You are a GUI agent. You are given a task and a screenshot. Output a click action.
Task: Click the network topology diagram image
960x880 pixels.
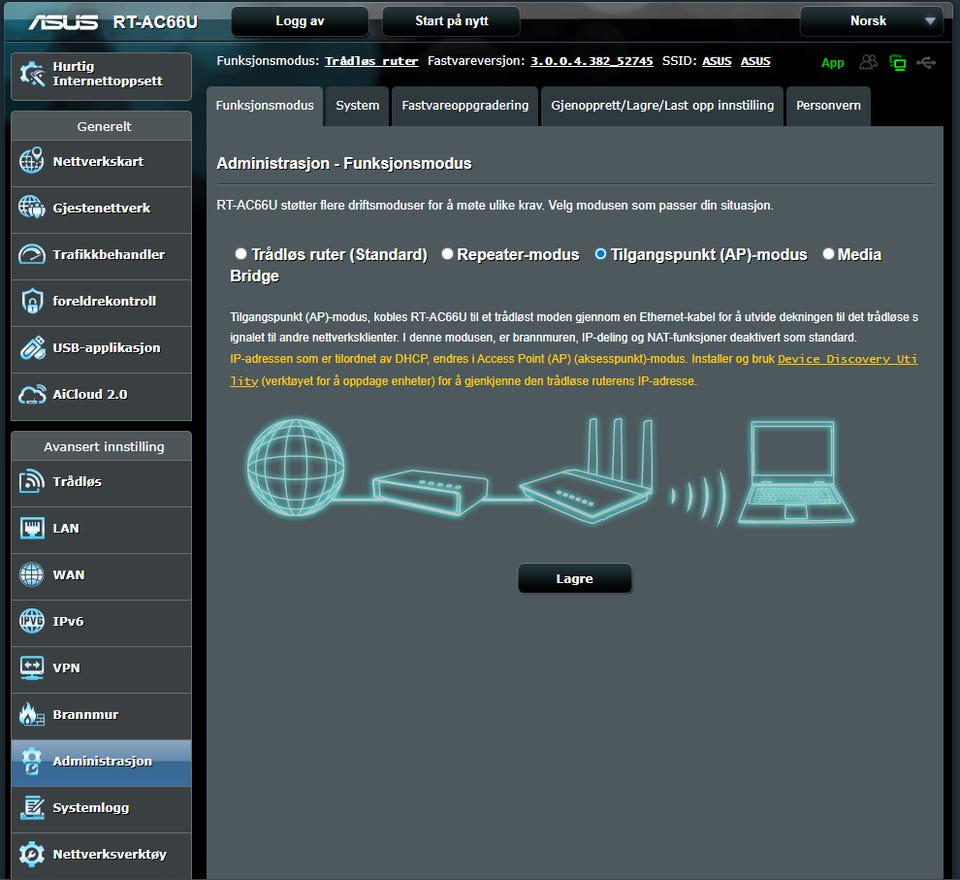pos(550,472)
